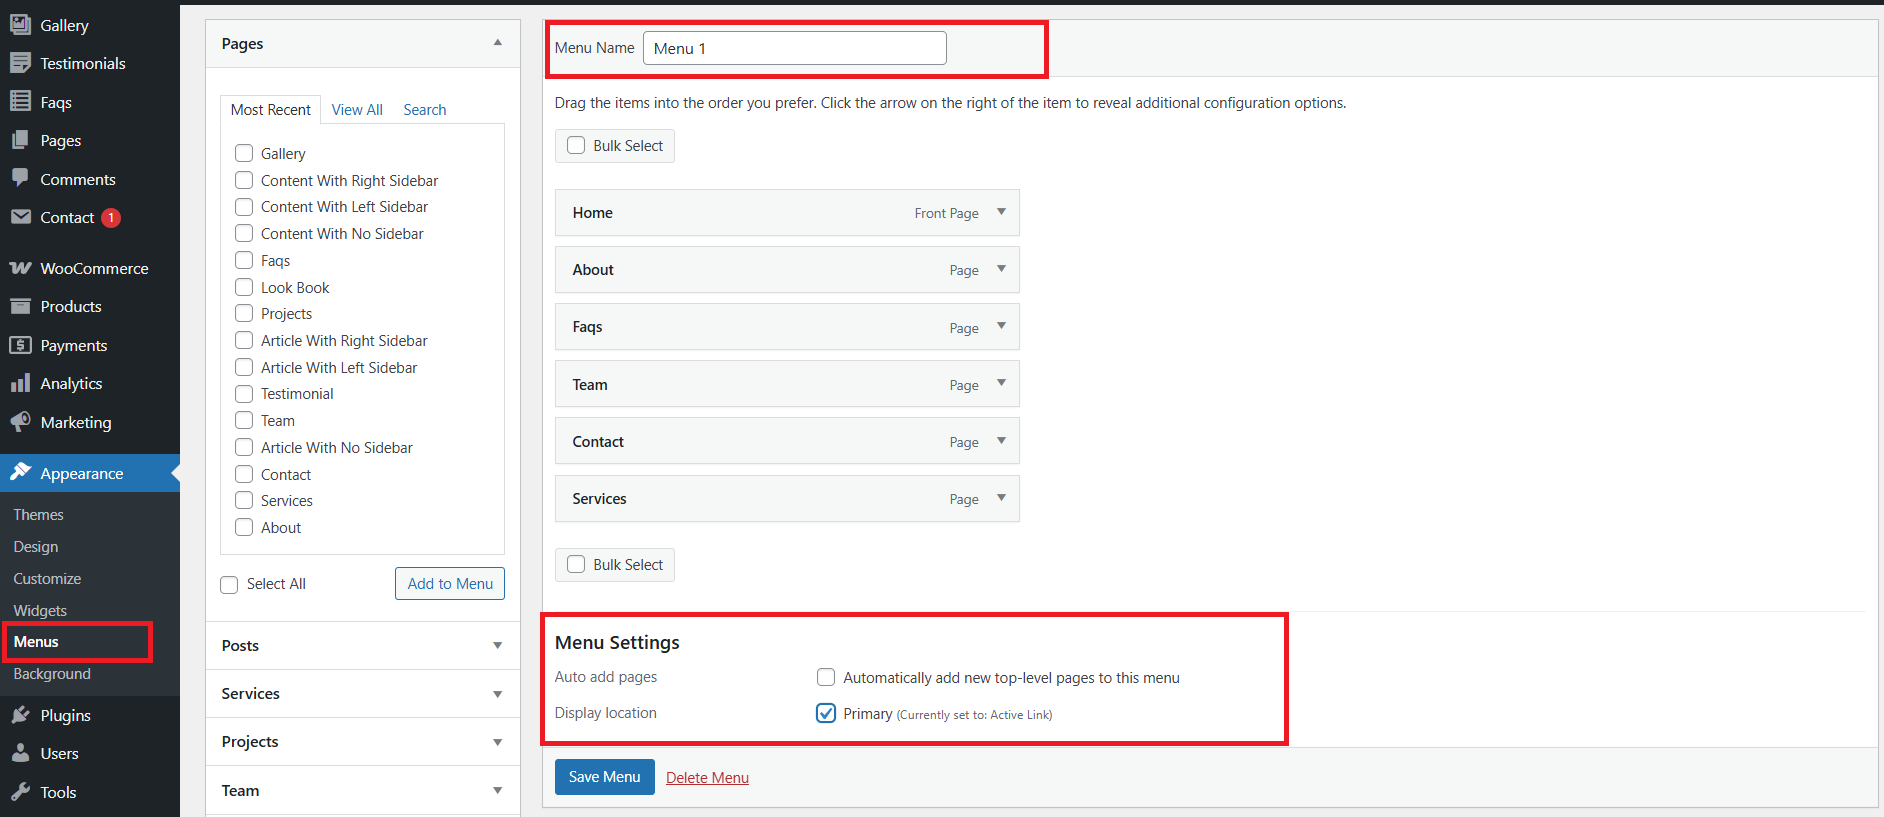Expand the About menu item options
This screenshot has width=1884, height=817.
(1001, 269)
